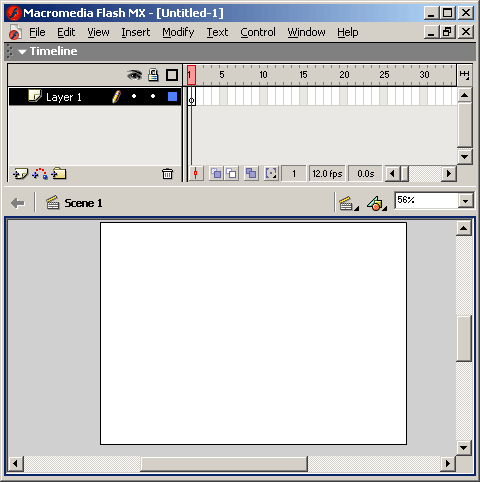Collapse the Timeline panel triangle
This screenshot has height=482, width=480.
click(x=22, y=52)
